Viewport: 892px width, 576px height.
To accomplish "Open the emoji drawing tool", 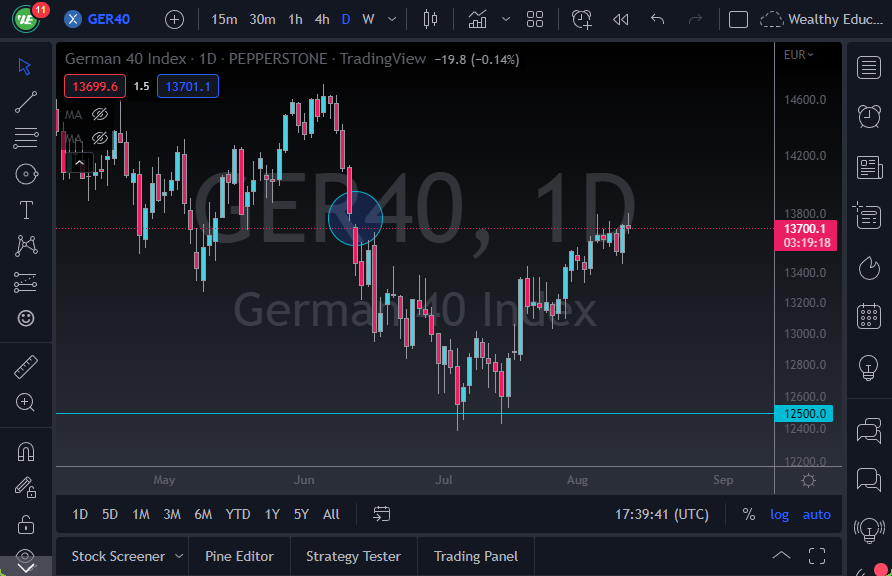I will point(26,317).
